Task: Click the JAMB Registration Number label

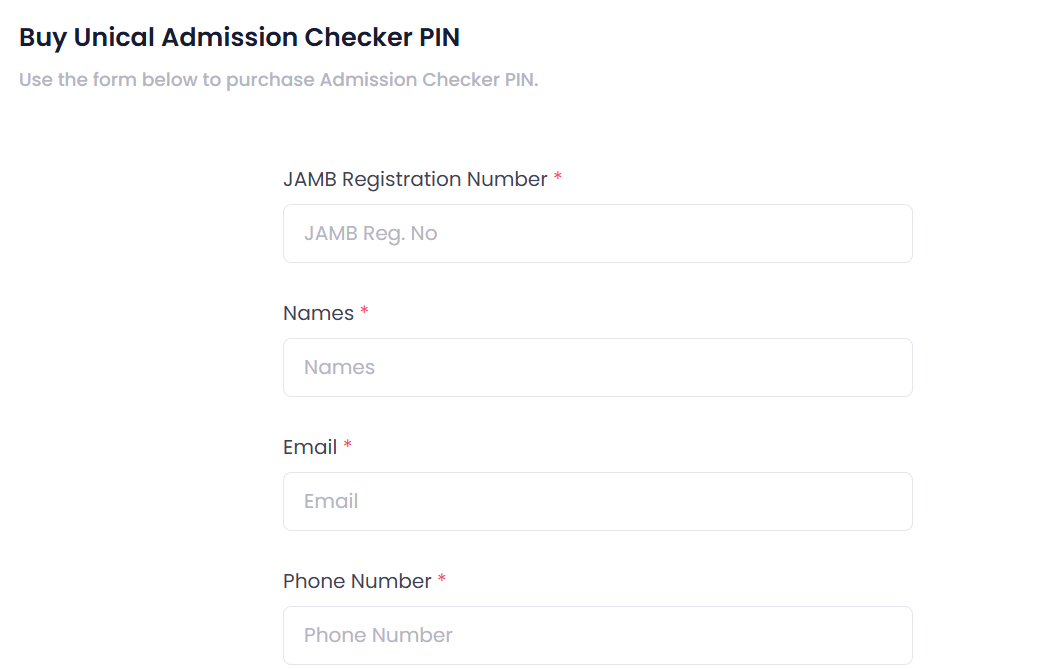Action: point(412,179)
